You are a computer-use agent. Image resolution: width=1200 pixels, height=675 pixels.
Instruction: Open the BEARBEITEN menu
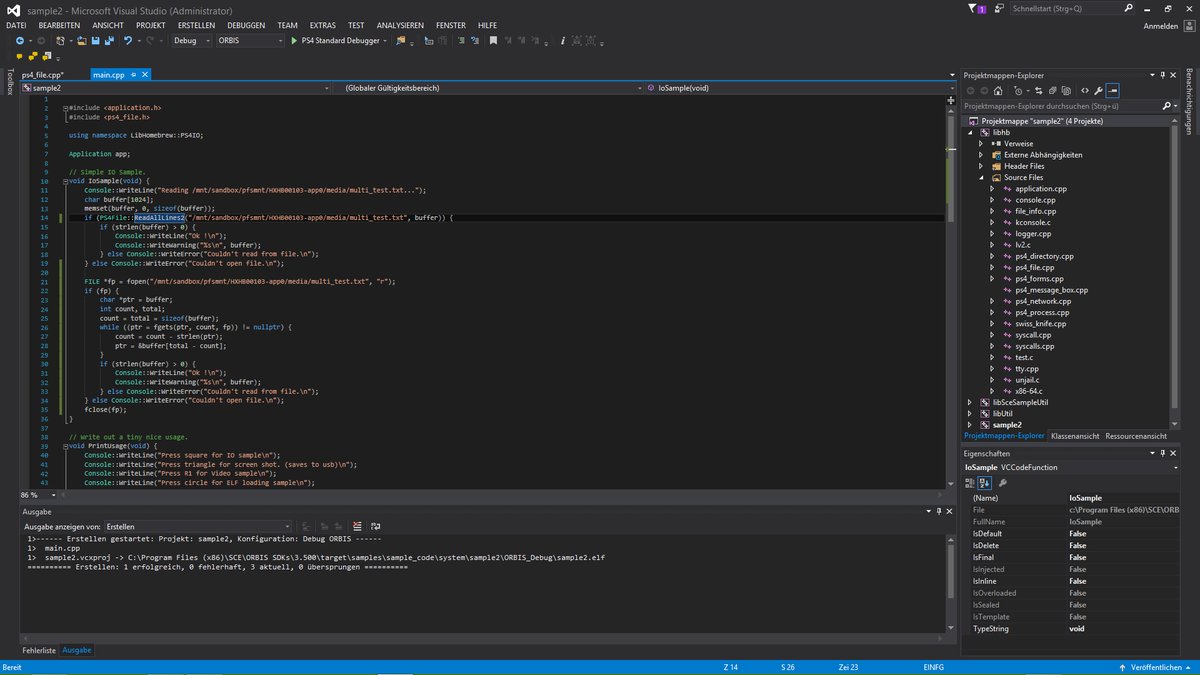[59, 24]
